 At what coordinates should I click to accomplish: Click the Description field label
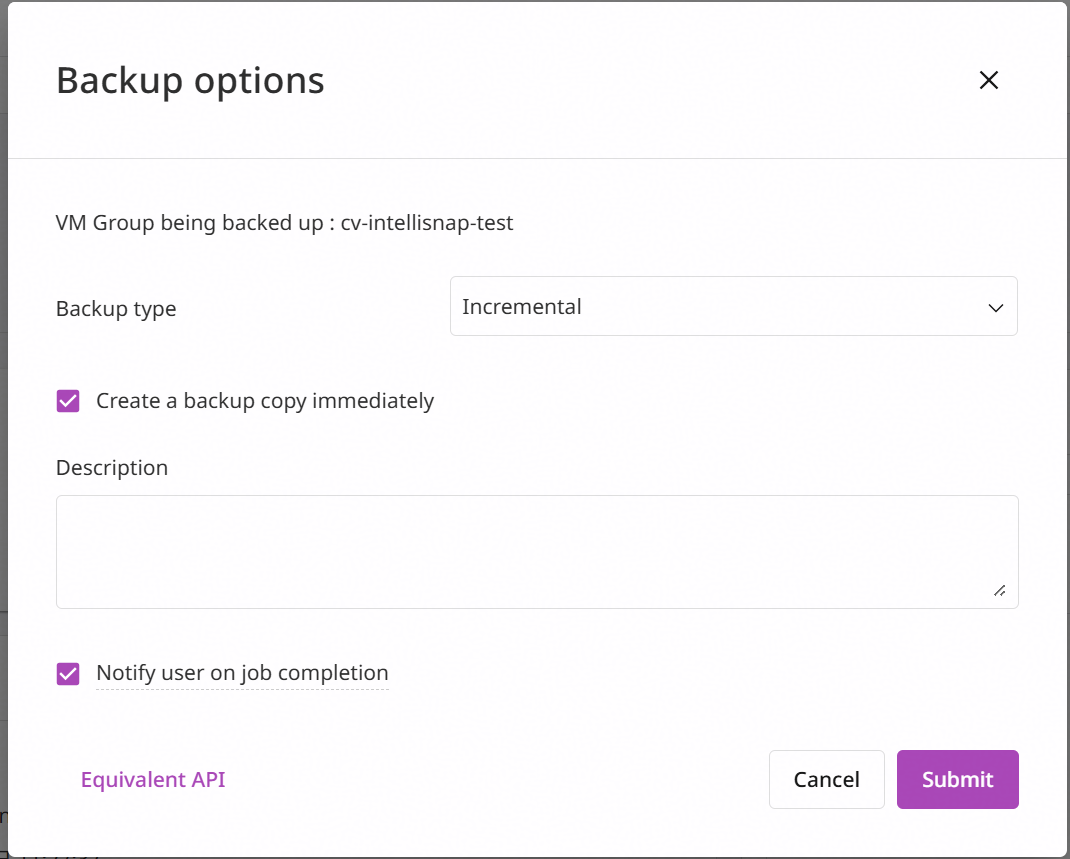click(112, 468)
